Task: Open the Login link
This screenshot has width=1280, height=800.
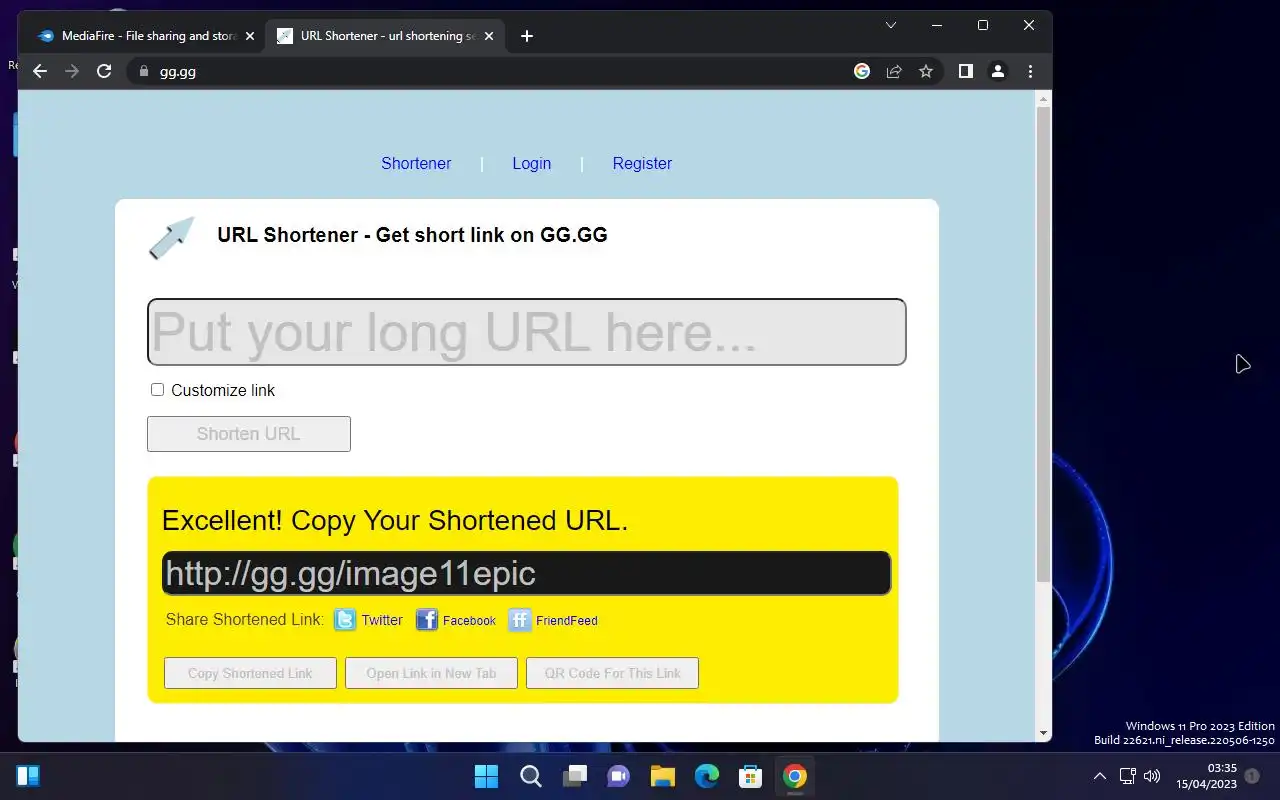Action: (x=532, y=163)
